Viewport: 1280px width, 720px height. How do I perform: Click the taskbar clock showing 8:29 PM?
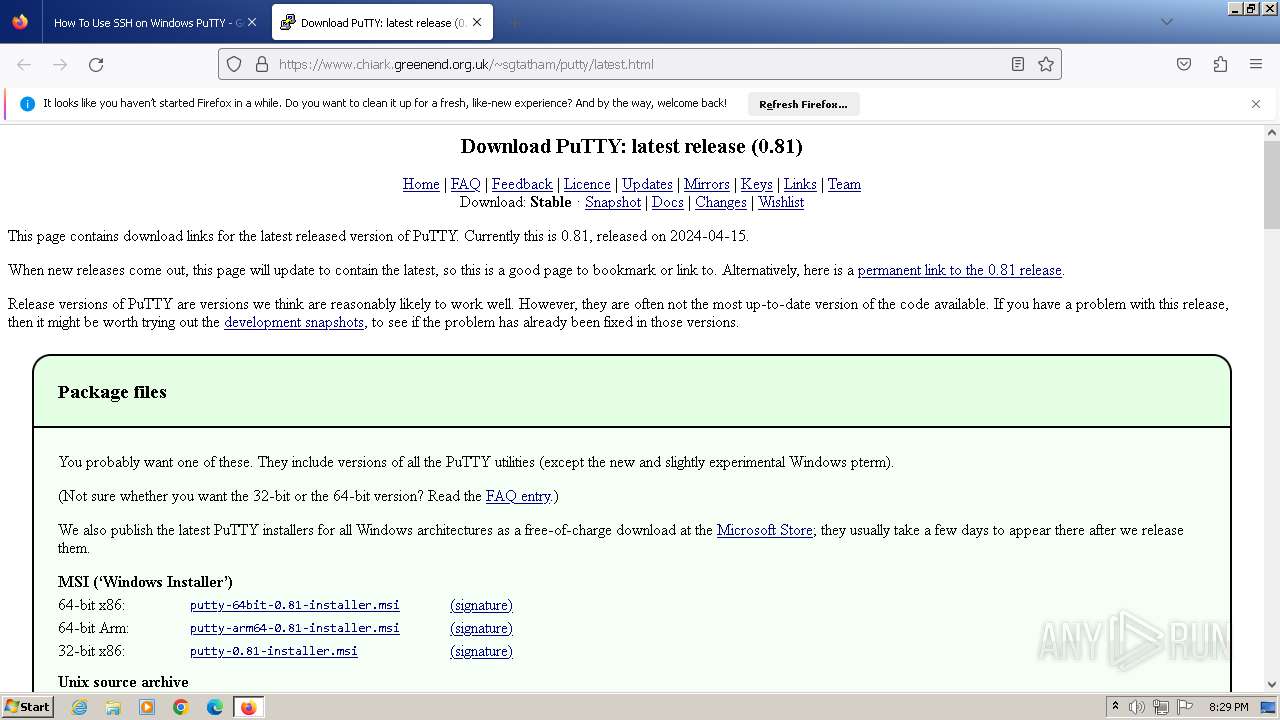point(1228,707)
